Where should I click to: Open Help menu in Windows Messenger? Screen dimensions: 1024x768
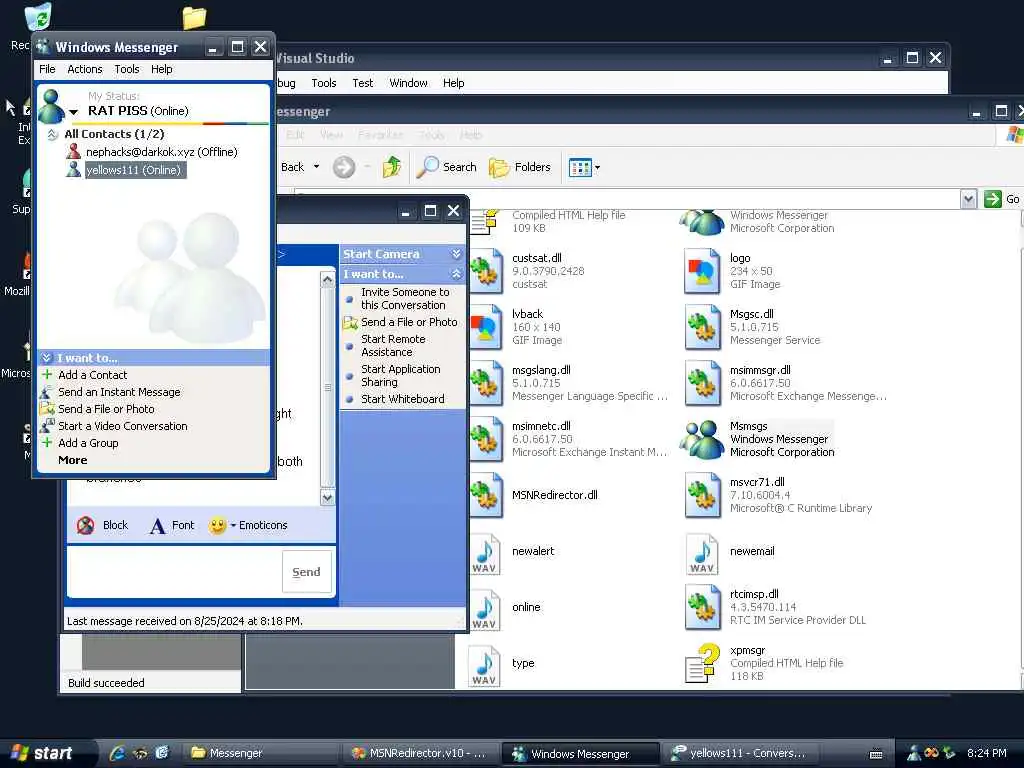pyautogui.click(x=161, y=69)
